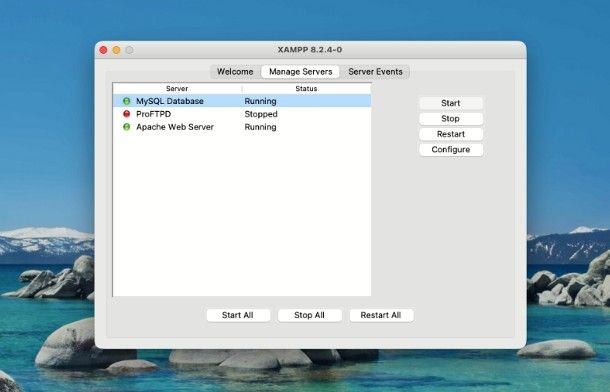The image size is (610, 392).
Task: Click the green status icon beside MySQL Database
Action: click(x=126, y=101)
